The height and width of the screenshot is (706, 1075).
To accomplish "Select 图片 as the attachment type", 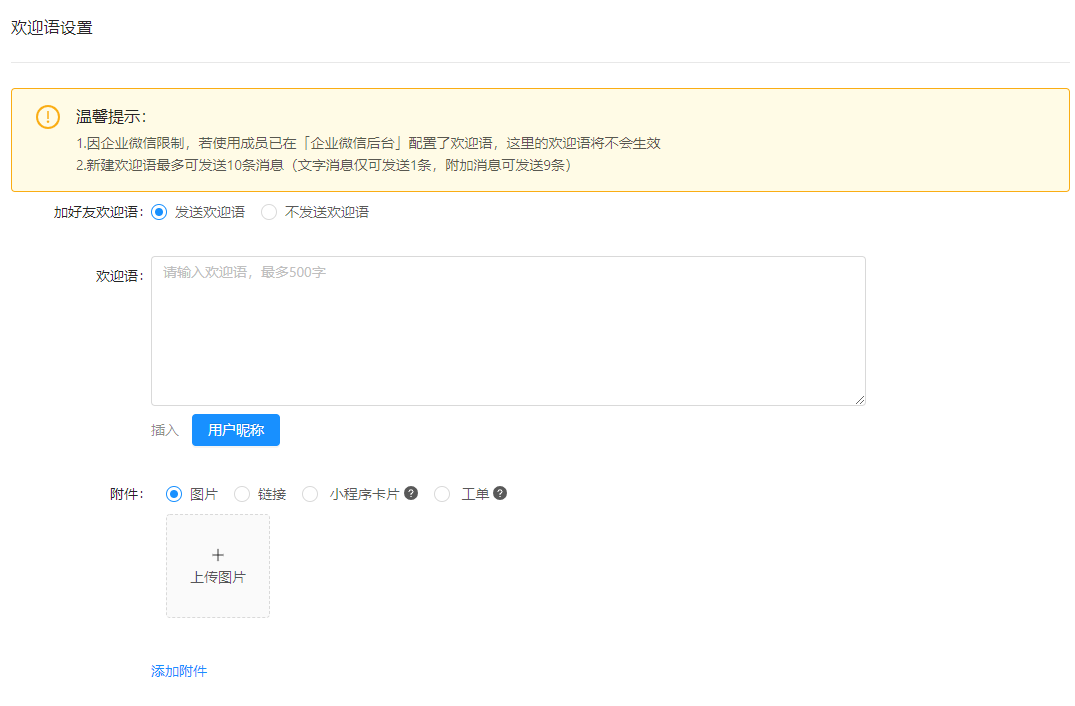I will (174, 493).
